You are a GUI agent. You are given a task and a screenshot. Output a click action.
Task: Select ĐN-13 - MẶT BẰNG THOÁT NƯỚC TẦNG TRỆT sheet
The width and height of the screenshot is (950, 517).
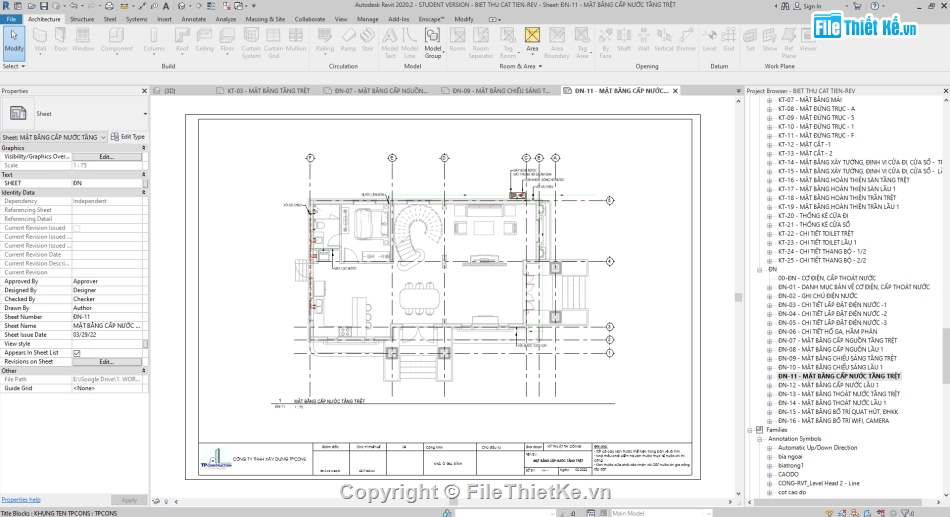(x=839, y=394)
